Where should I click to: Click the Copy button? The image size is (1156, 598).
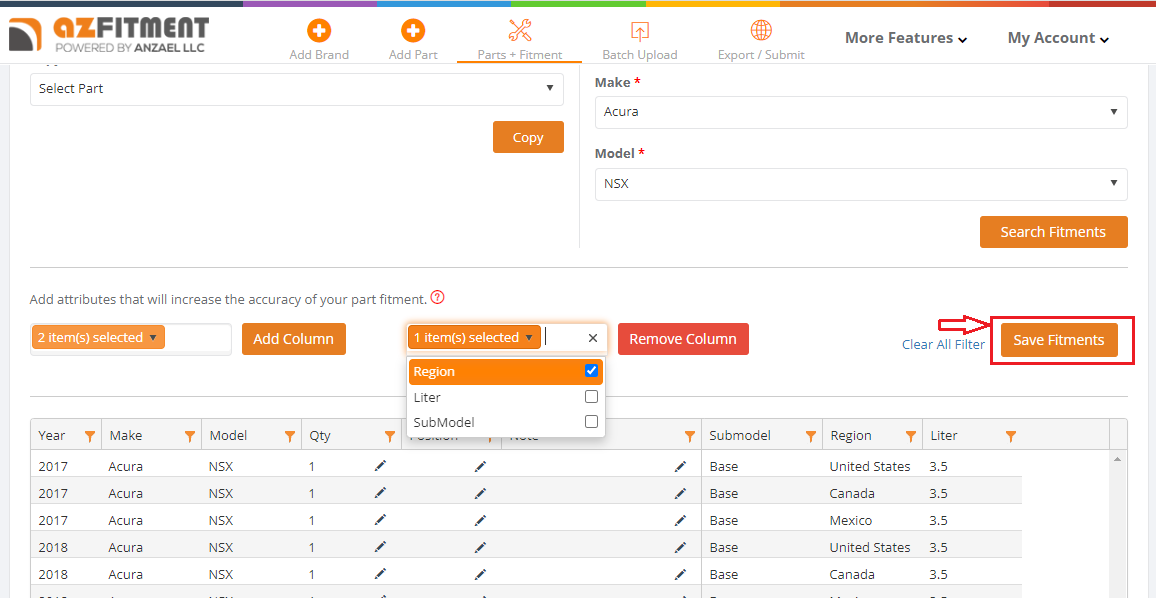tap(528, 137)
